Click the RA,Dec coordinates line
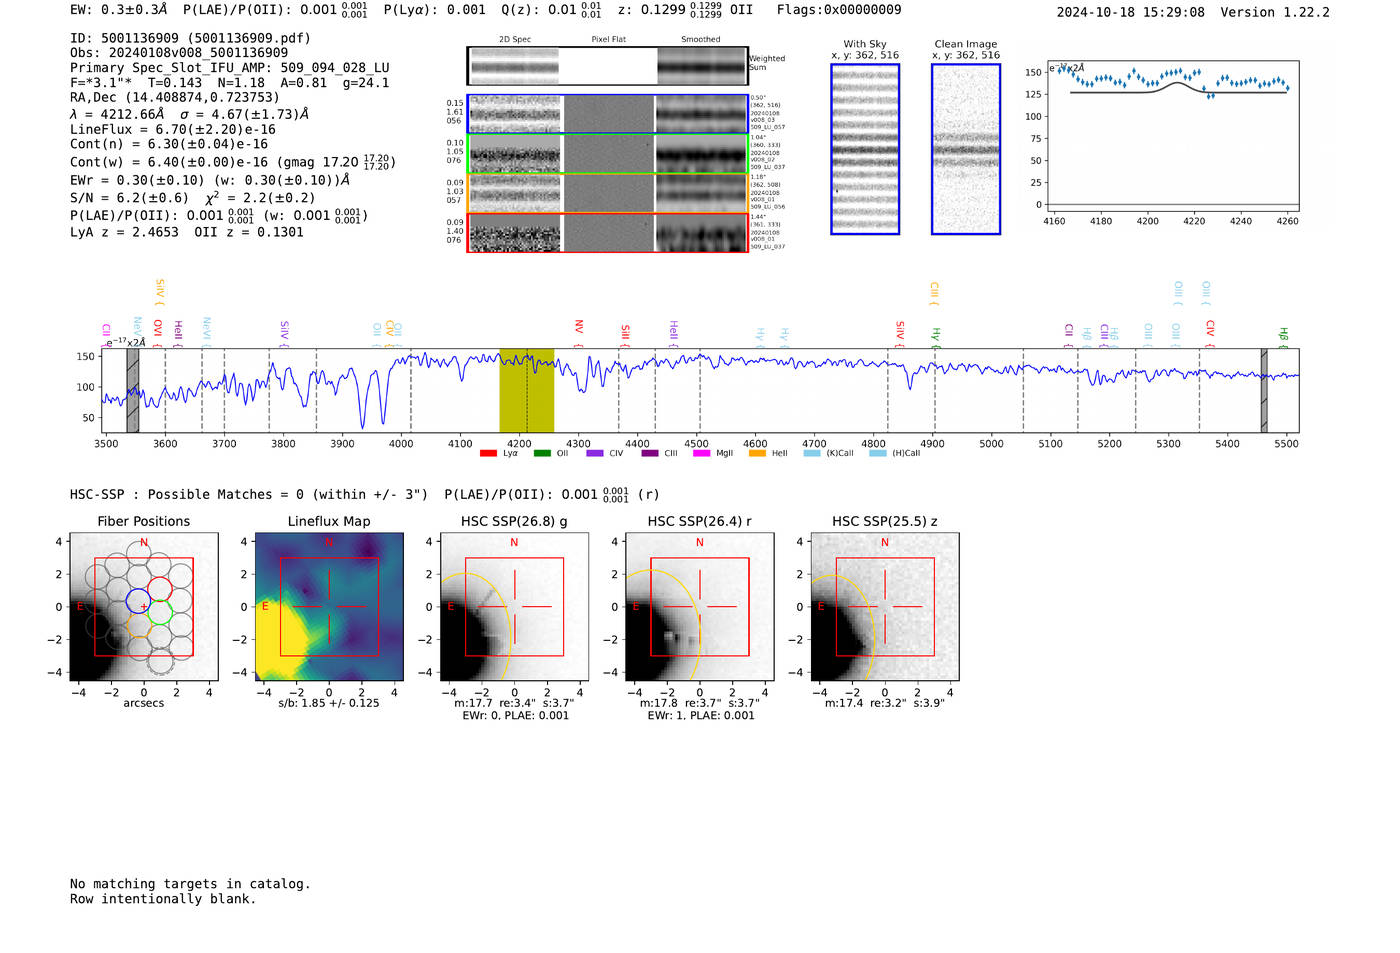This screenshot has width=1400, height=953. point(175,98)
